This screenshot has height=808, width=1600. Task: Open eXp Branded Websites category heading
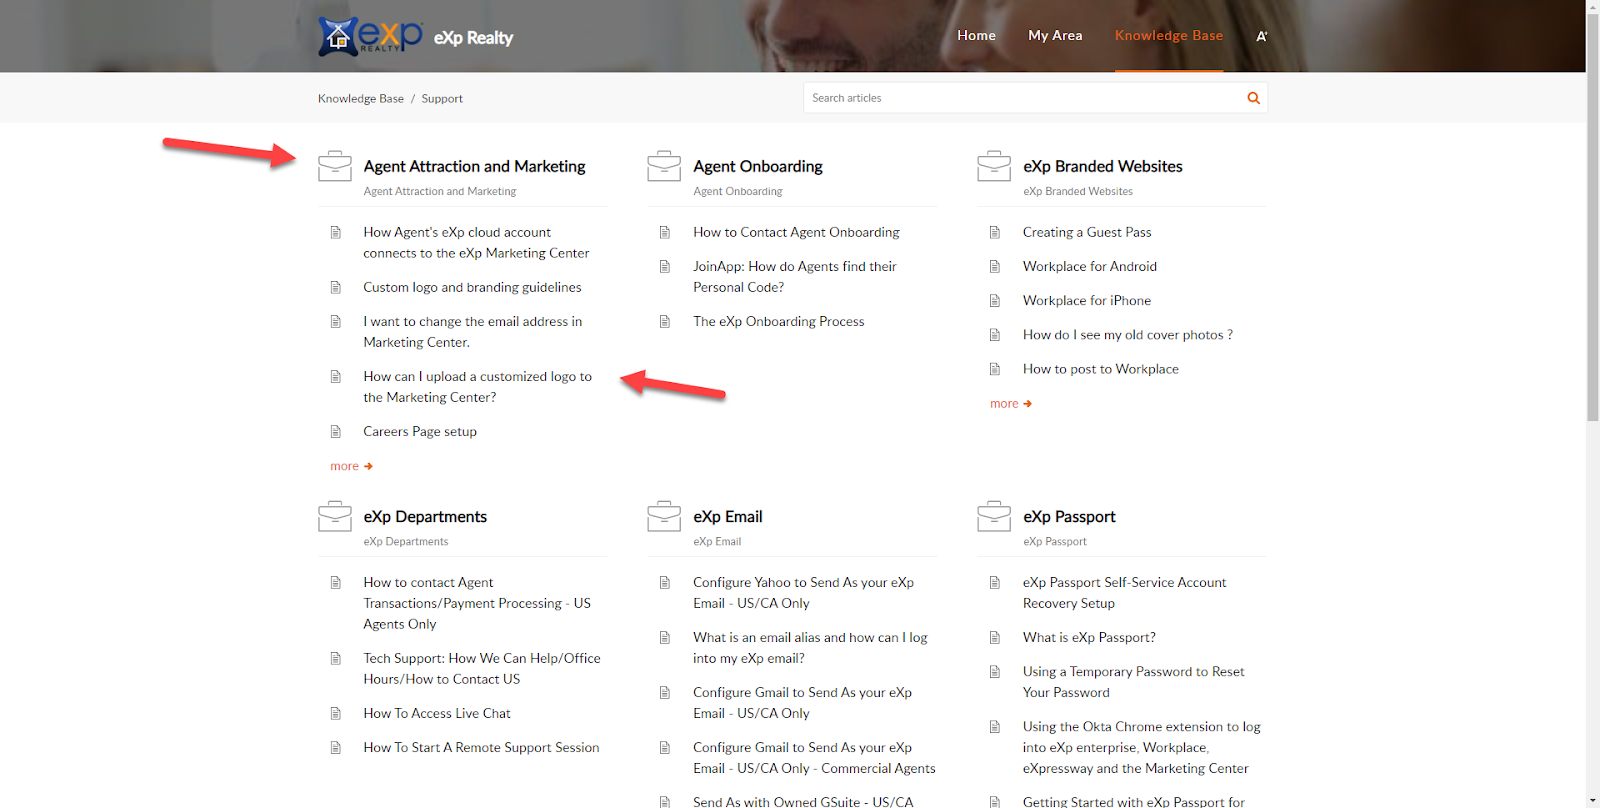[1103, 166]
